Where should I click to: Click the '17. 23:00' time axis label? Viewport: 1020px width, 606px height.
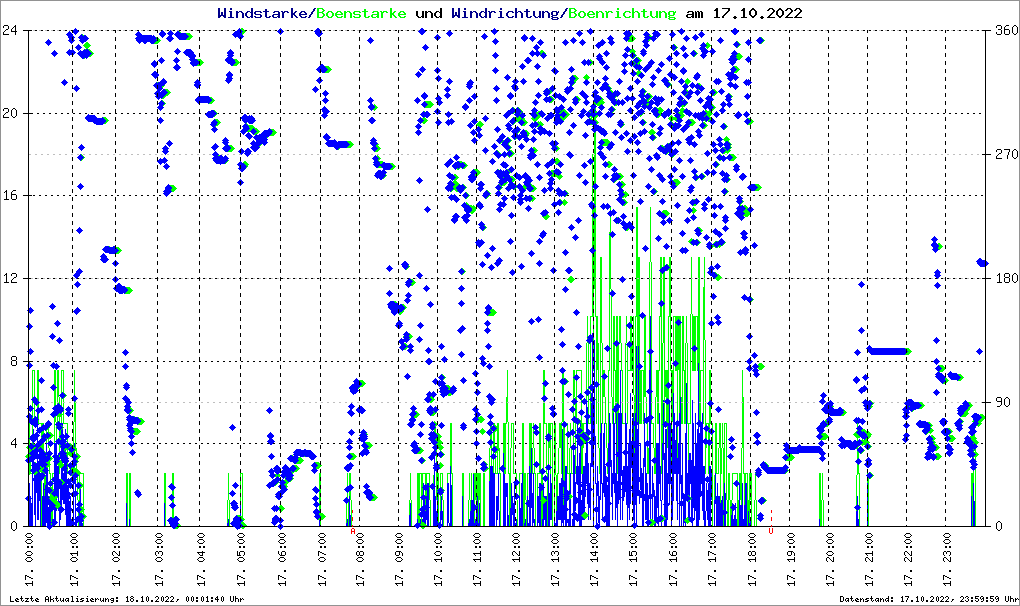pos(946,559)
